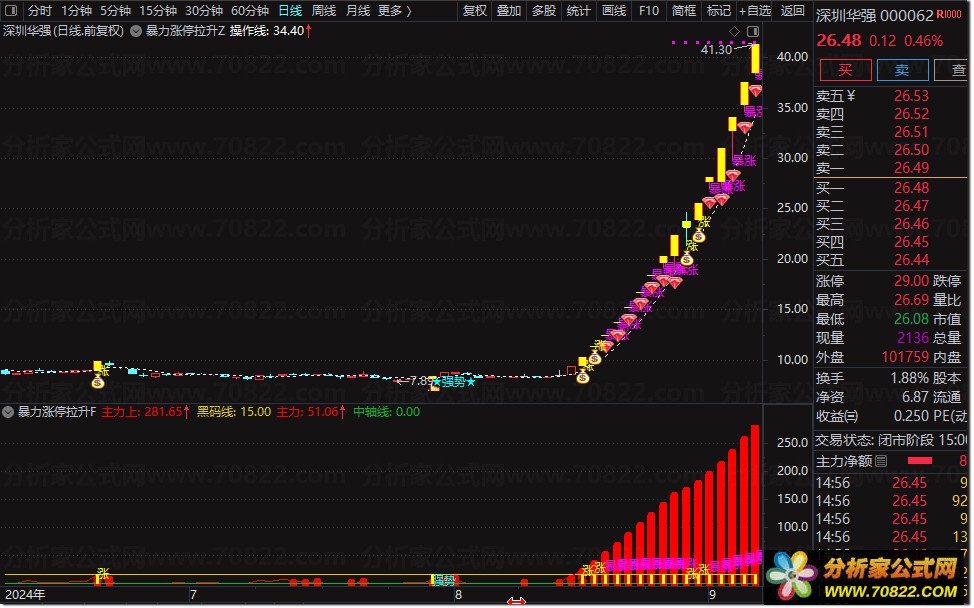Click the red 买 buy button

pyautogui.click(x=845, y=70)
